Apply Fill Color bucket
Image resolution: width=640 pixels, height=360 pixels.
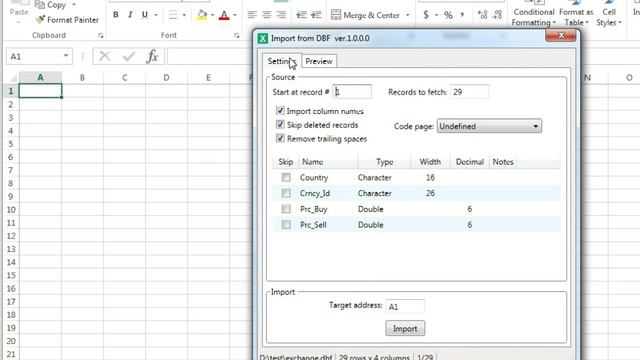point(201,15)
